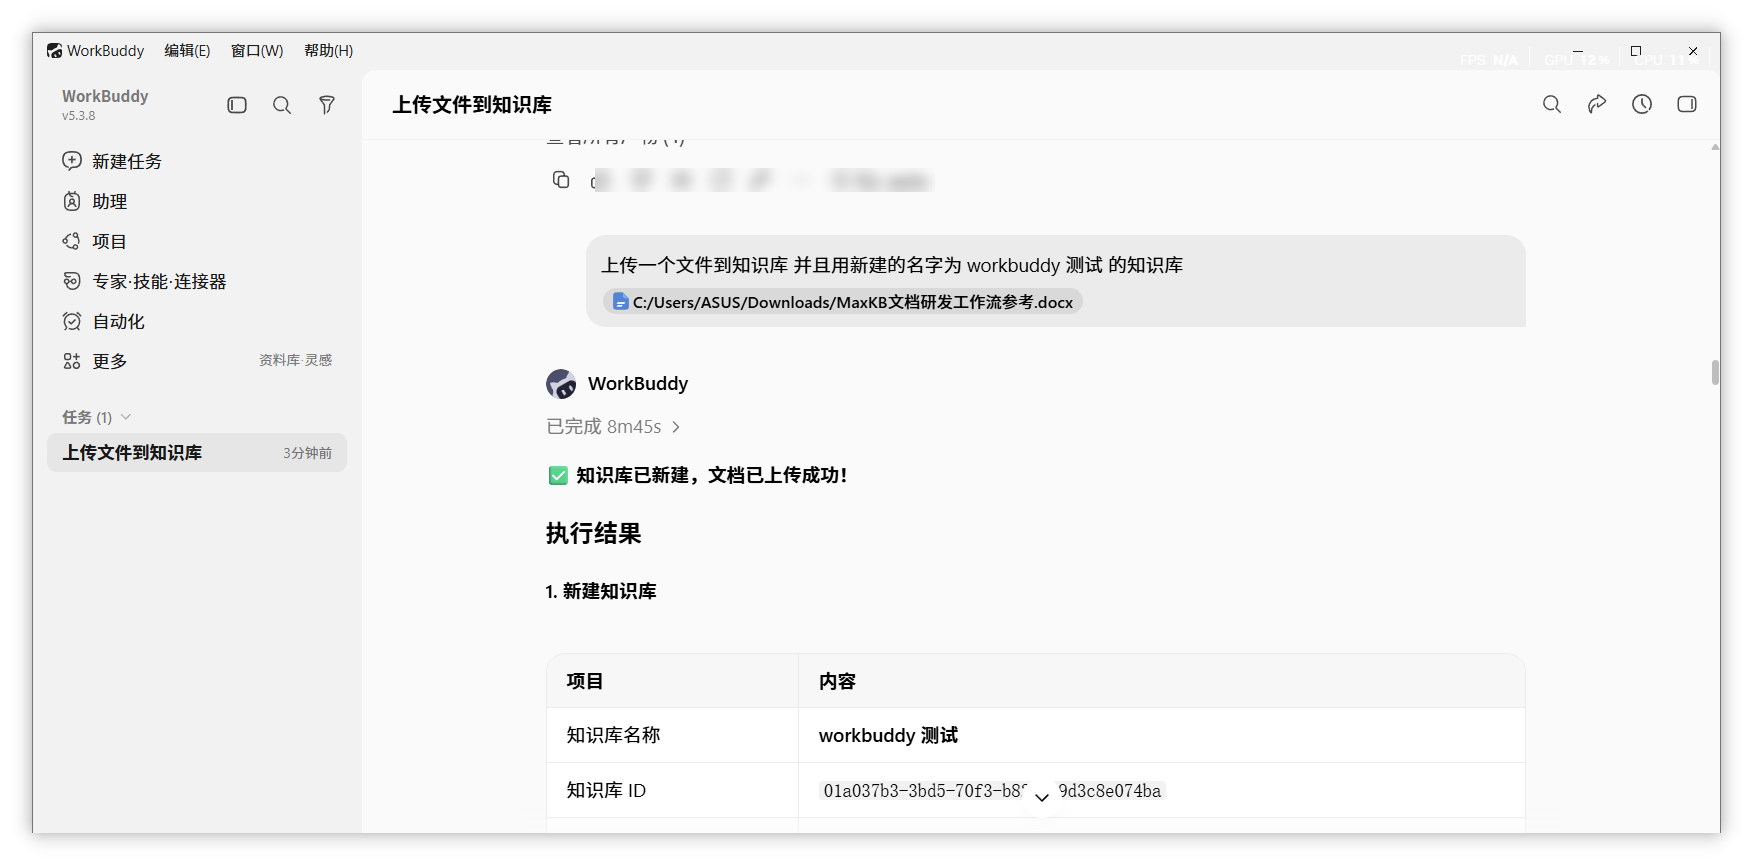Collapse the 任务 (1) list chevron

(126, 417)
